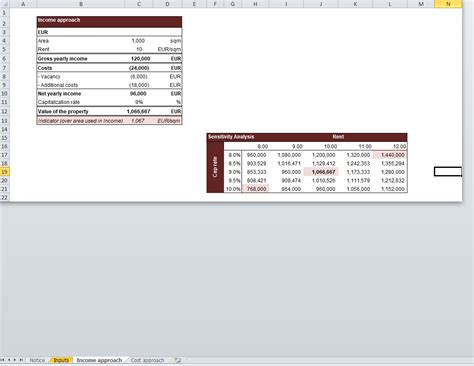Click sensitivity cell 1,152,000

[390, 189]
